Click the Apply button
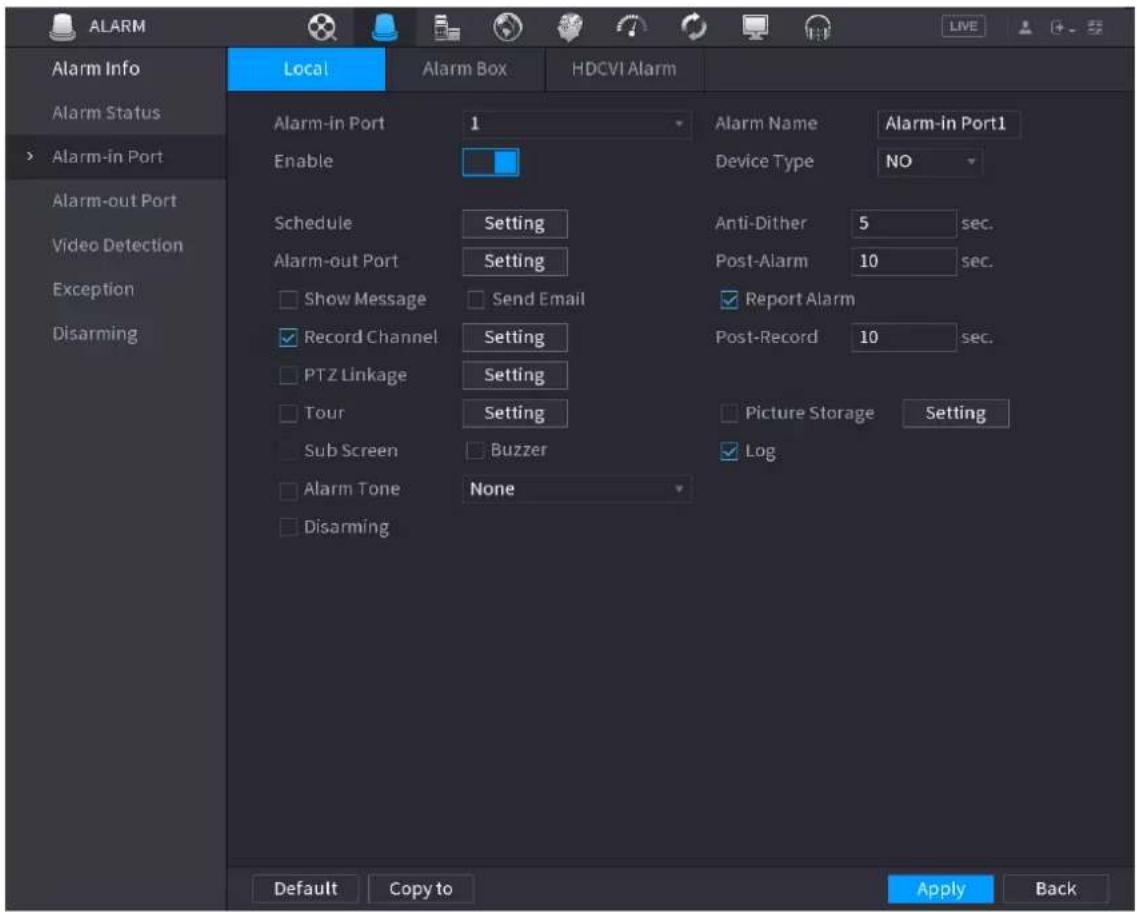Screen dimensions: 1137x912 940,889
